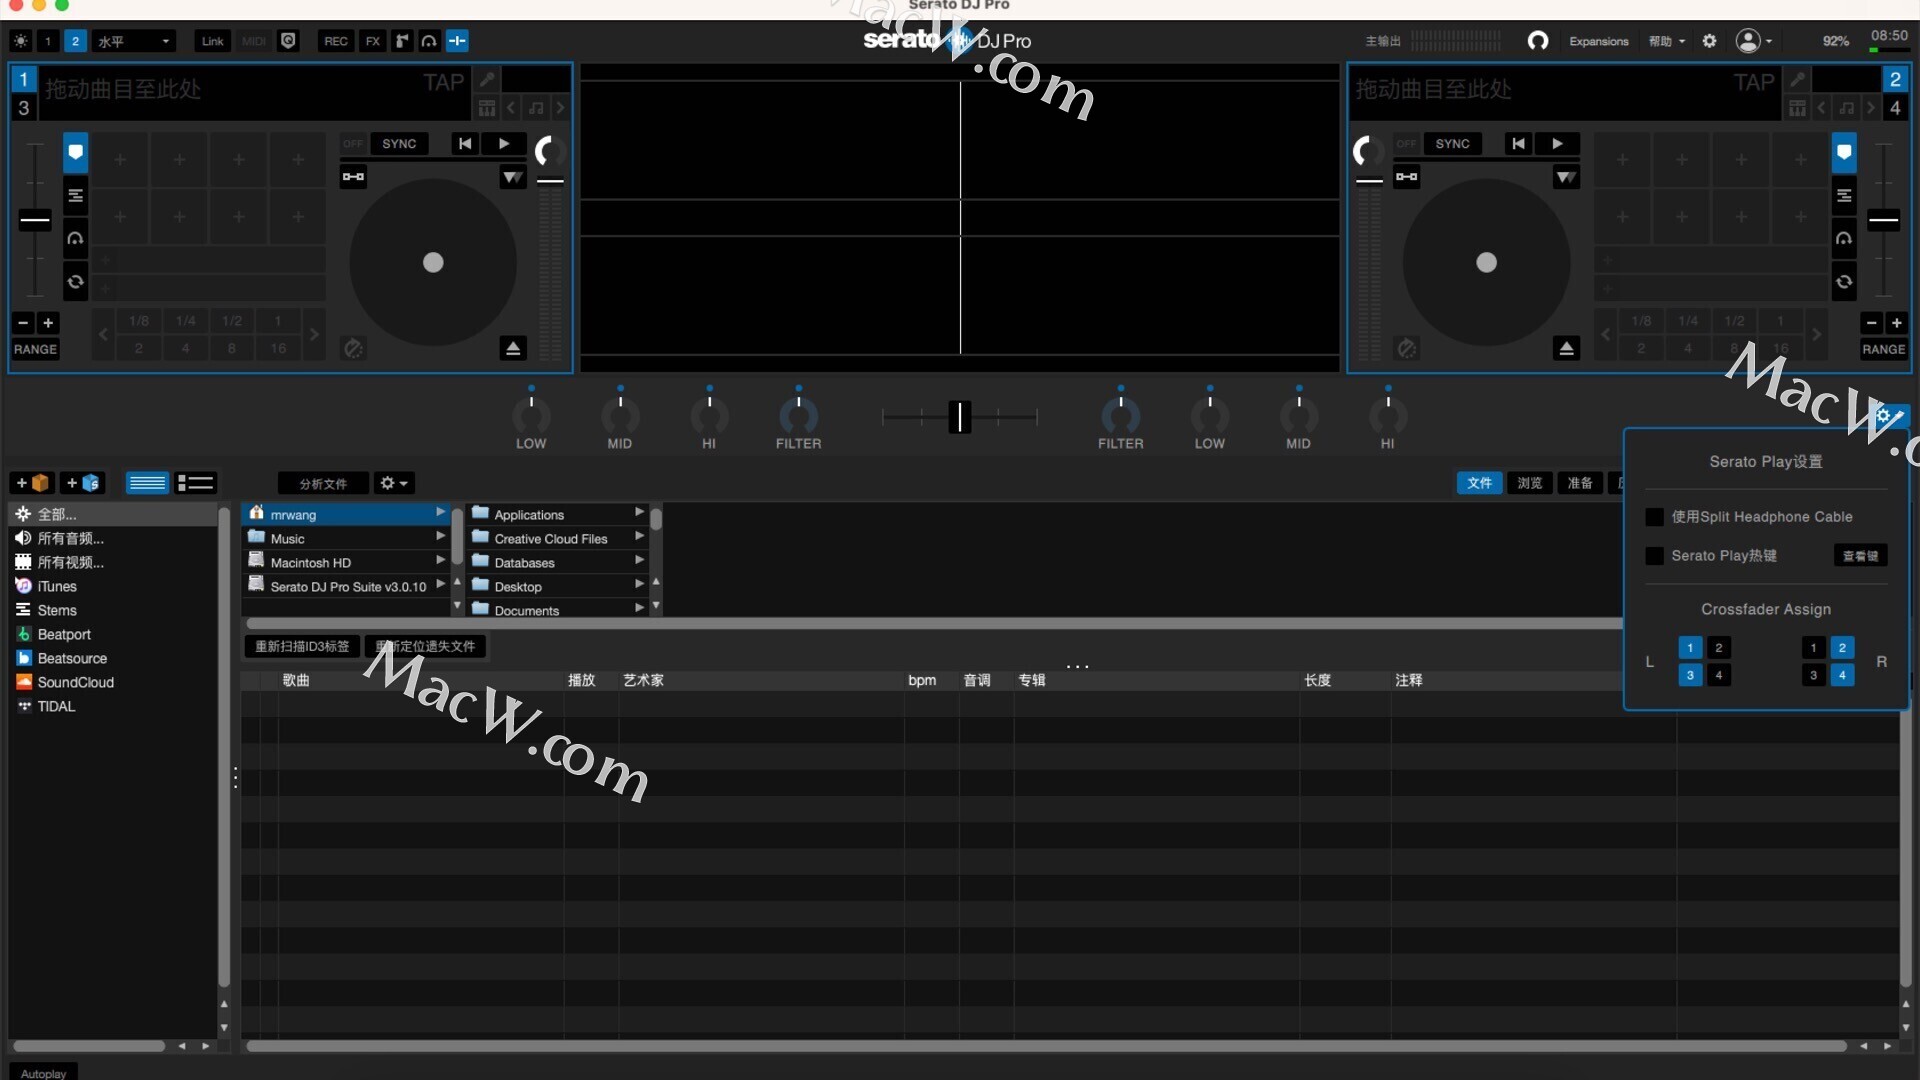
Task: Add a new crate
Action: tap(32, 483)
